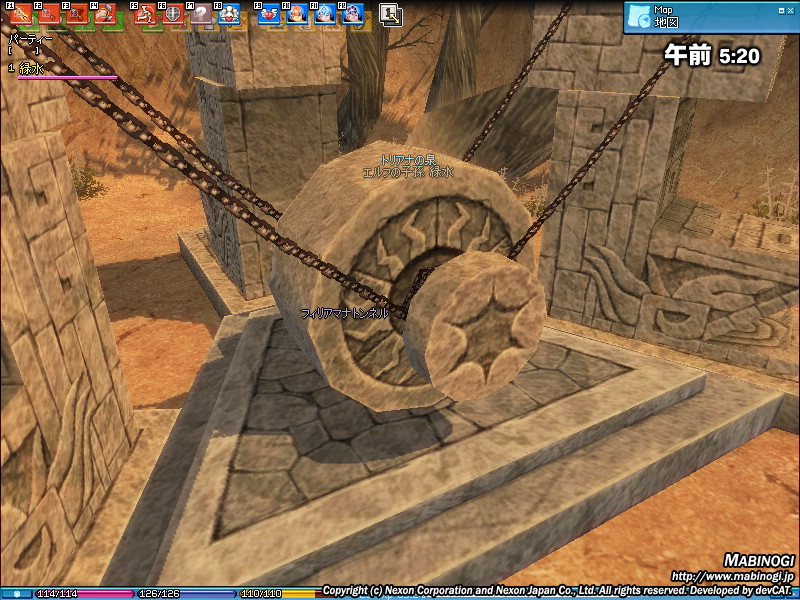The height and width of the screenshot is (600, 800).
Task: Click the 午前 5:20 game clock
Action: [712, 55]
